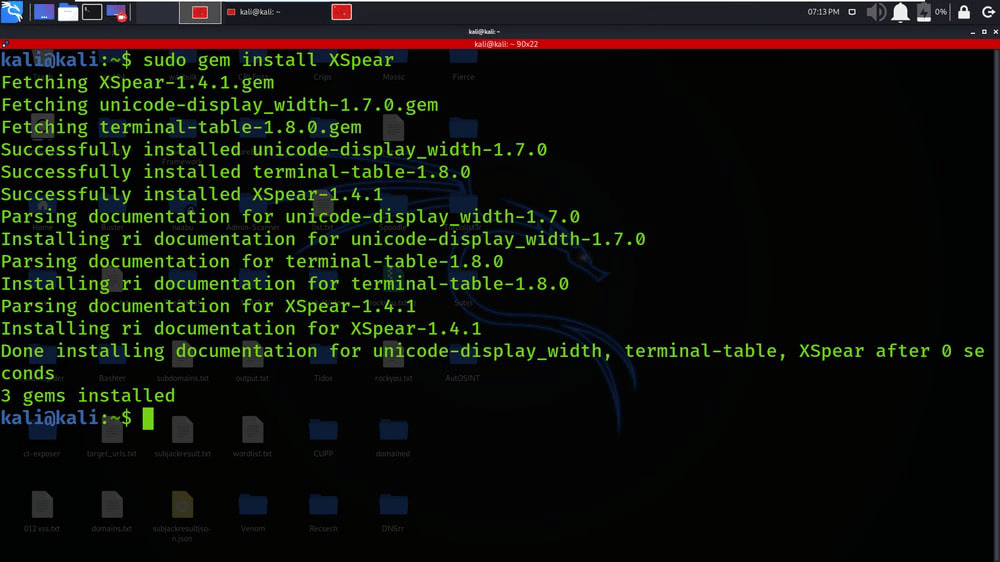Click the terminal group icon in red bar

pos(5,44)
